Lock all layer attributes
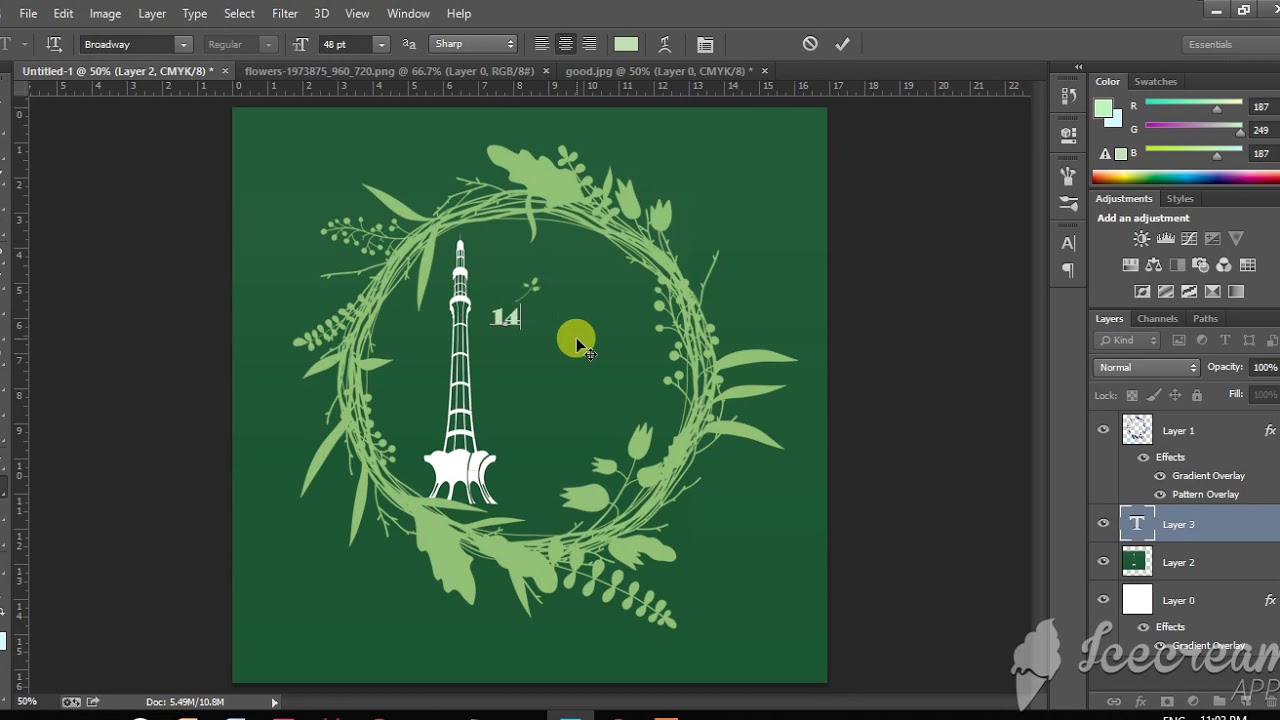The width and height of the screenshot is (1280, 720). point(1196,396)
